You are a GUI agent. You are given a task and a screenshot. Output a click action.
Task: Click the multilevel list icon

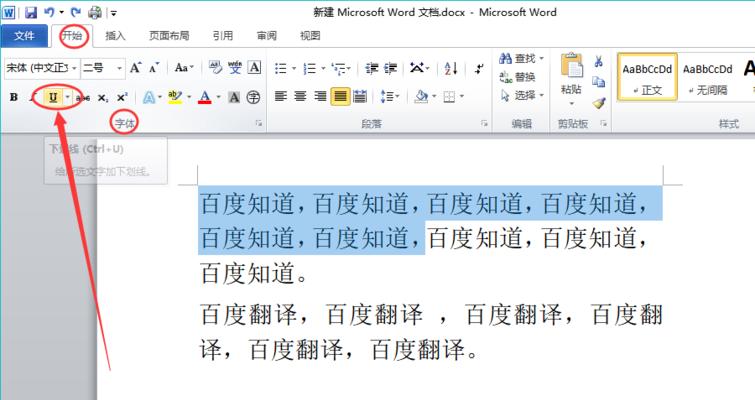(x=339, y=68)
